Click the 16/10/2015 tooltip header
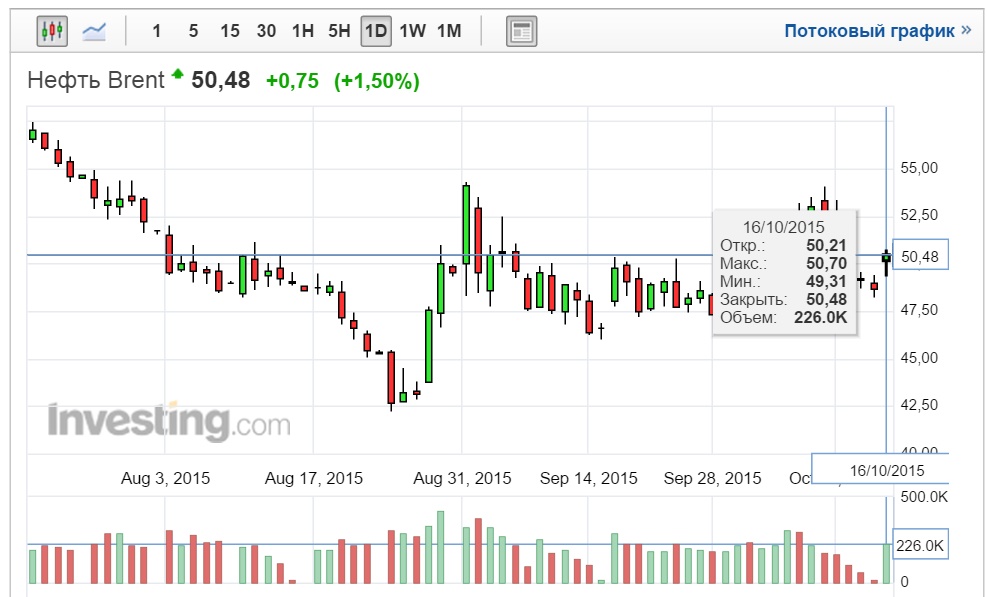This screenshot has width=987, height=597. (x=784, y=227)
